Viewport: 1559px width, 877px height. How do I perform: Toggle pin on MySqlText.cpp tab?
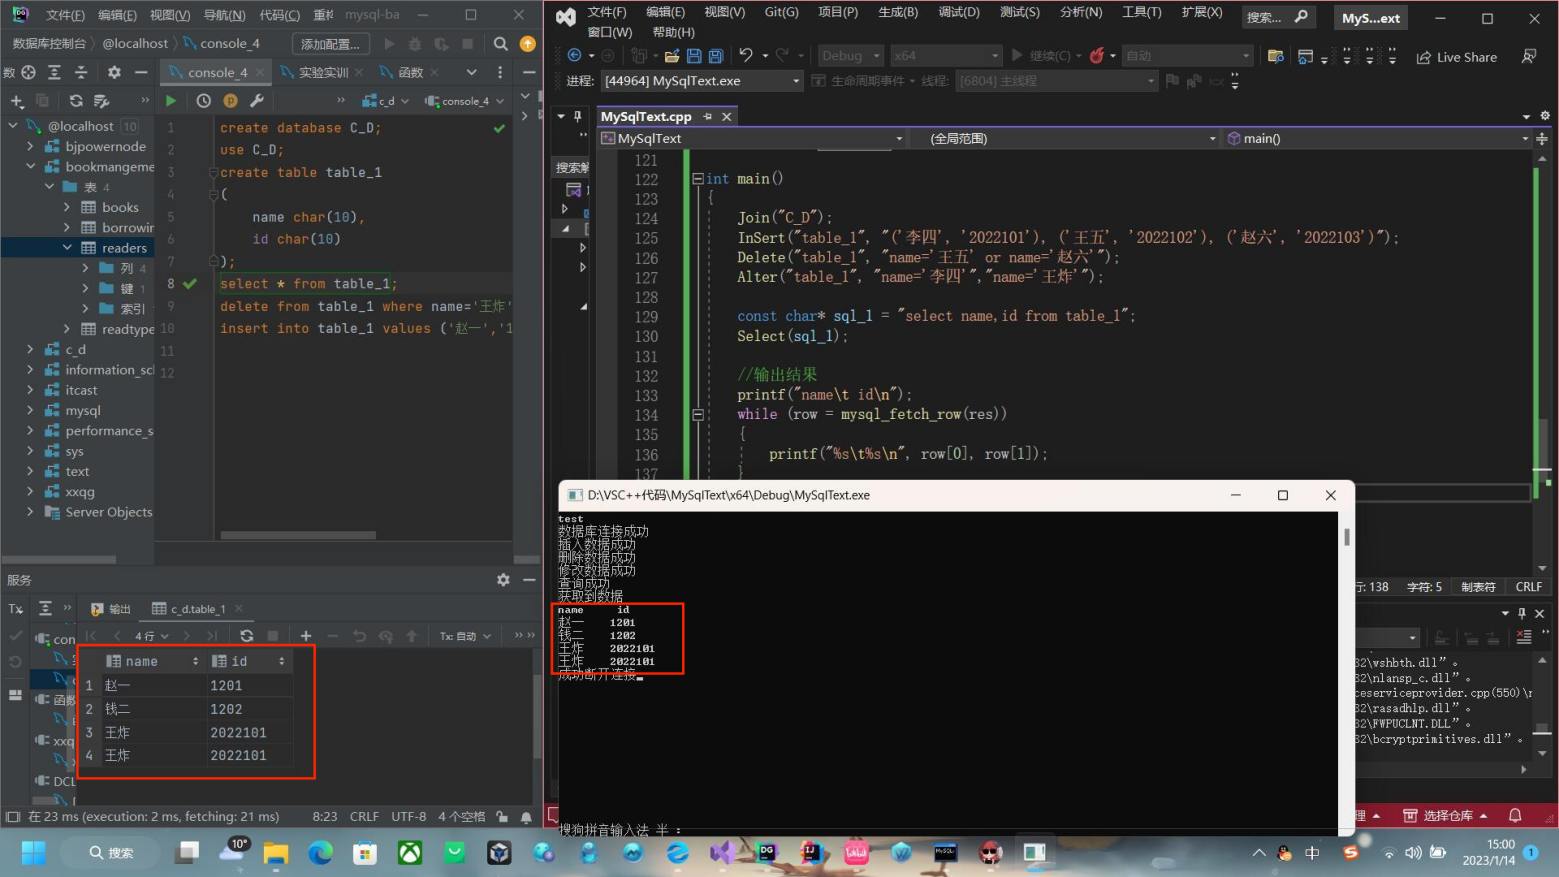[708, 117]
